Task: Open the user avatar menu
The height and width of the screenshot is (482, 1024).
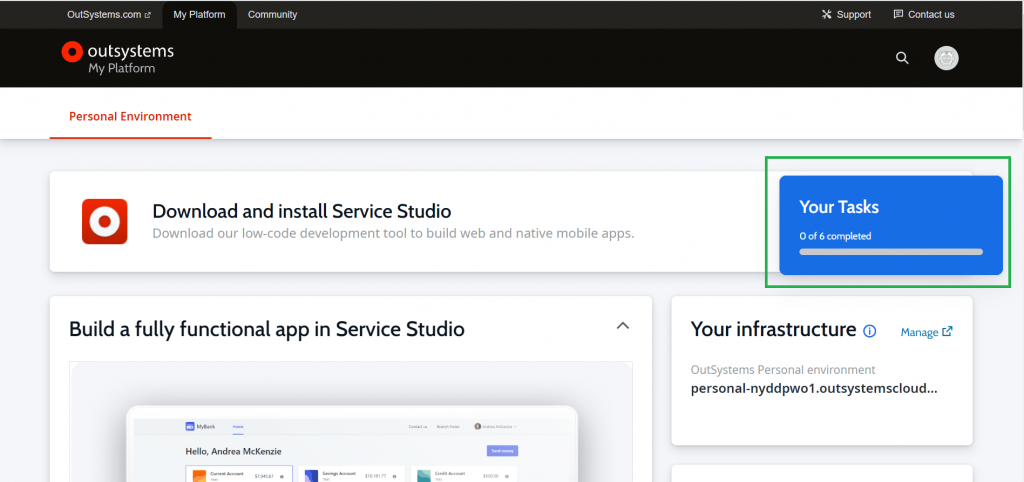Action: [946, 58]
